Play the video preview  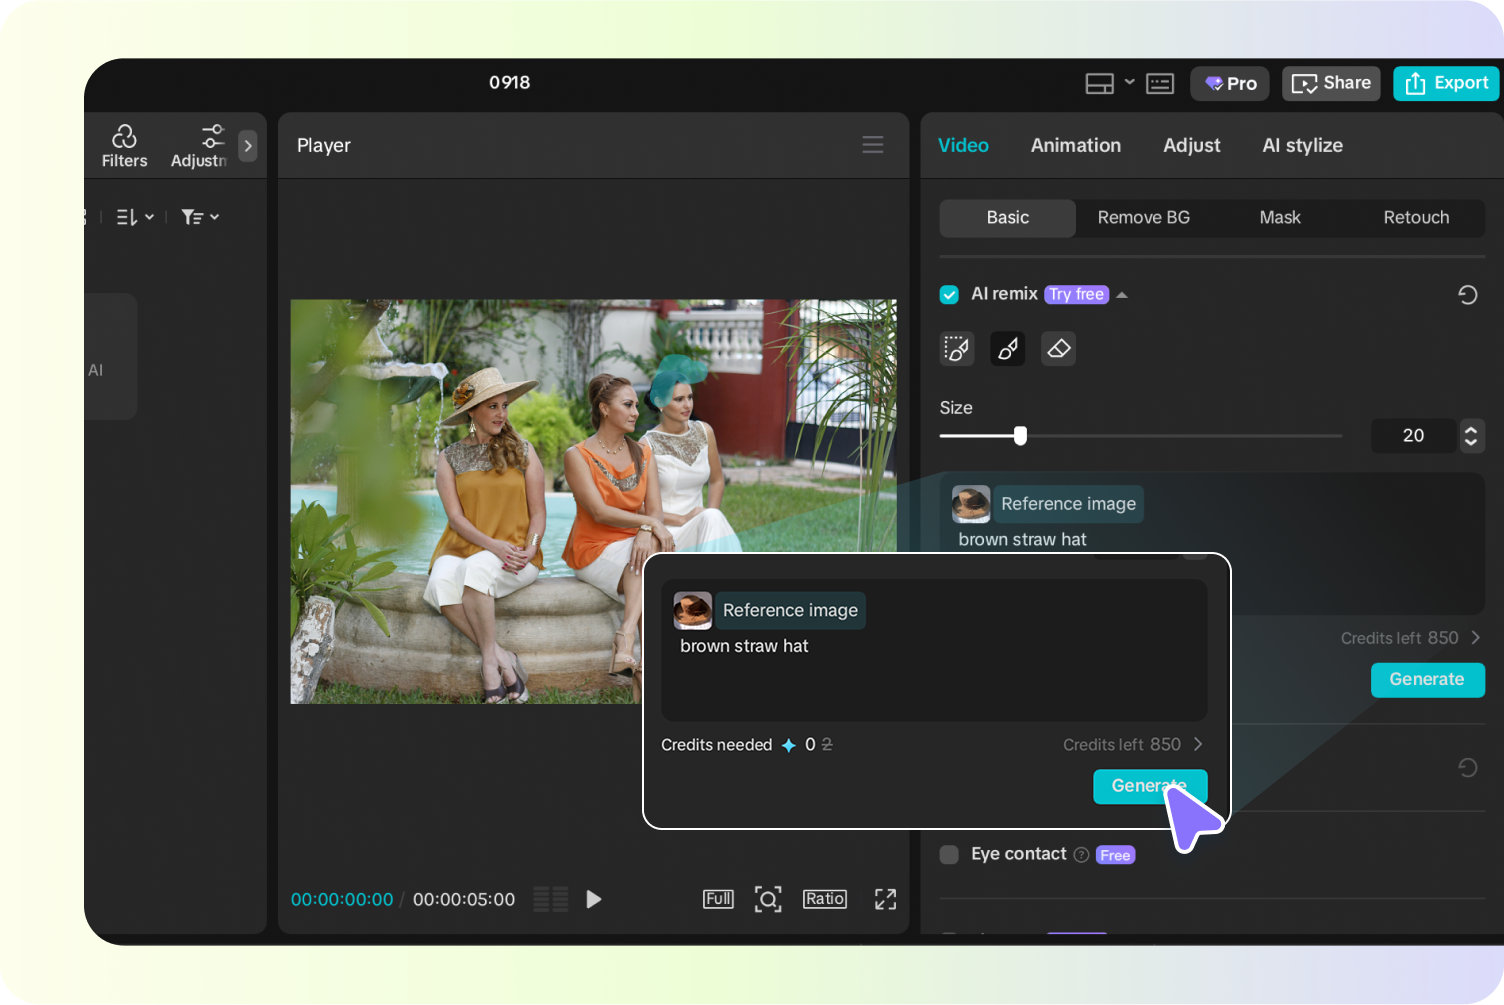594,900
